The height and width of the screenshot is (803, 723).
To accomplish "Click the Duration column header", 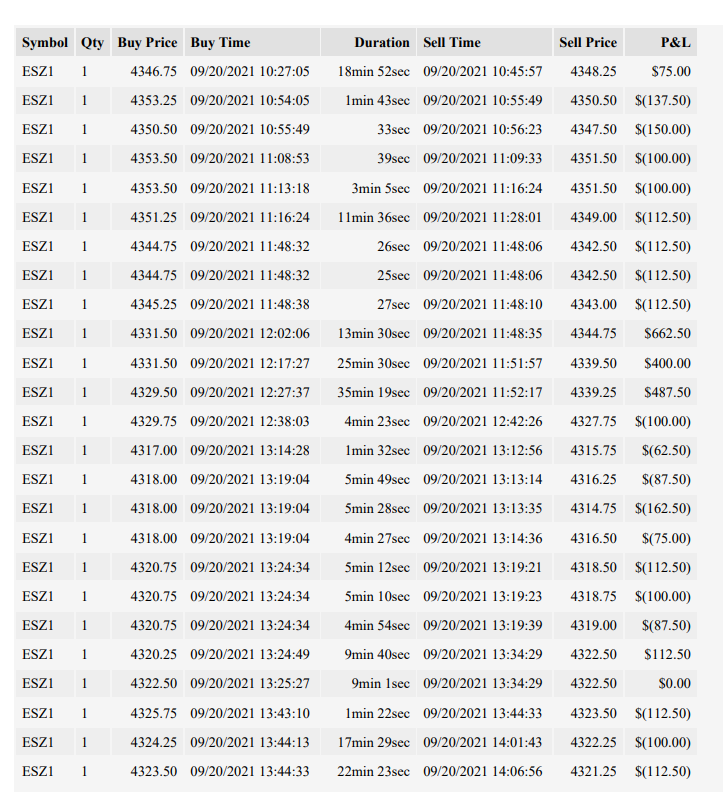I will tap(369, 42).
